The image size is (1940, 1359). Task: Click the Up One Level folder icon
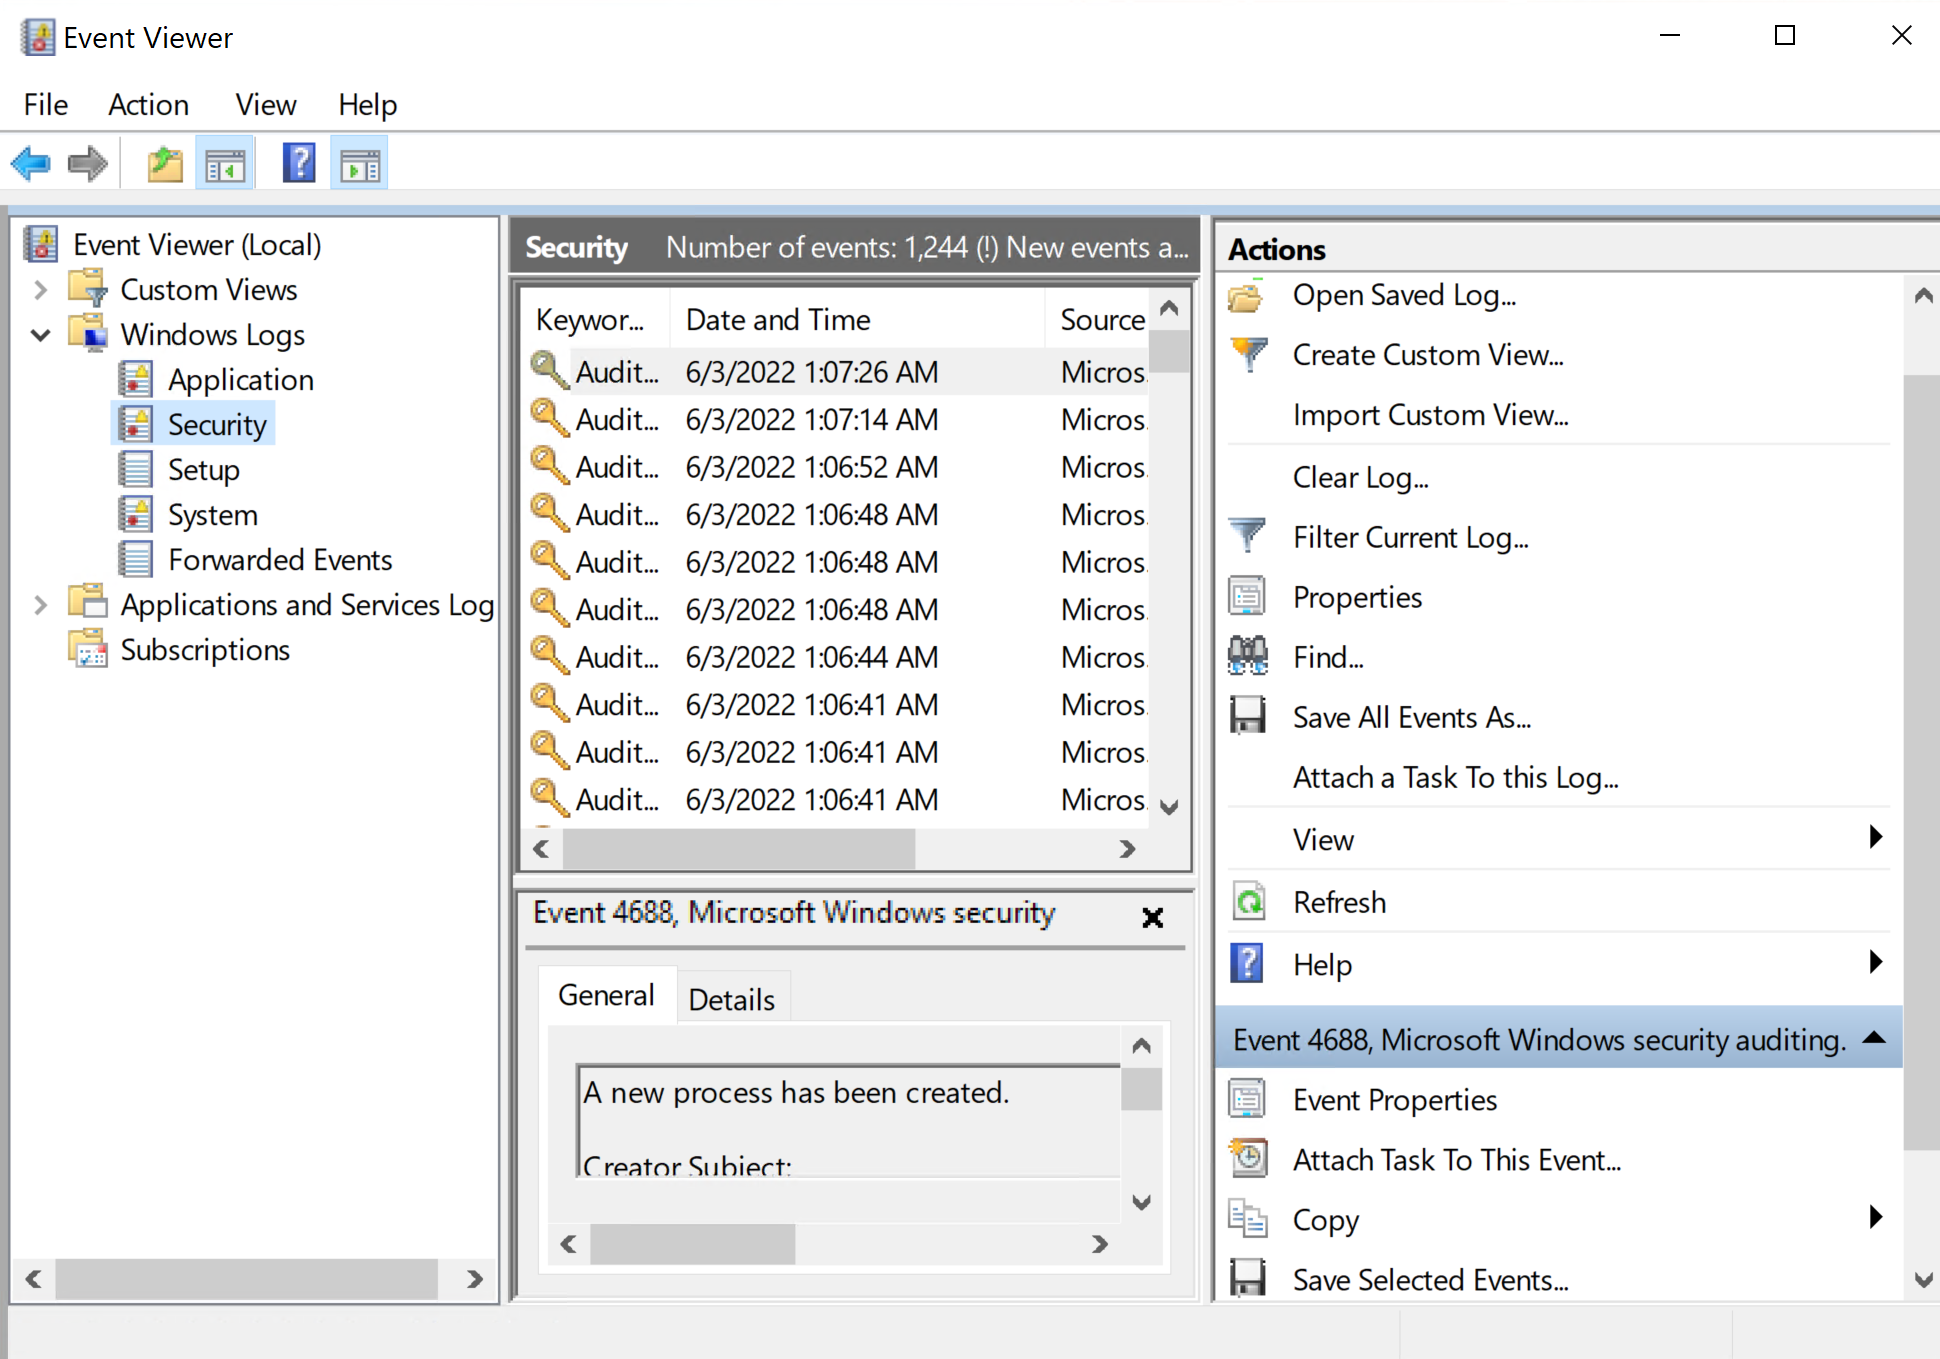[165, 163]
